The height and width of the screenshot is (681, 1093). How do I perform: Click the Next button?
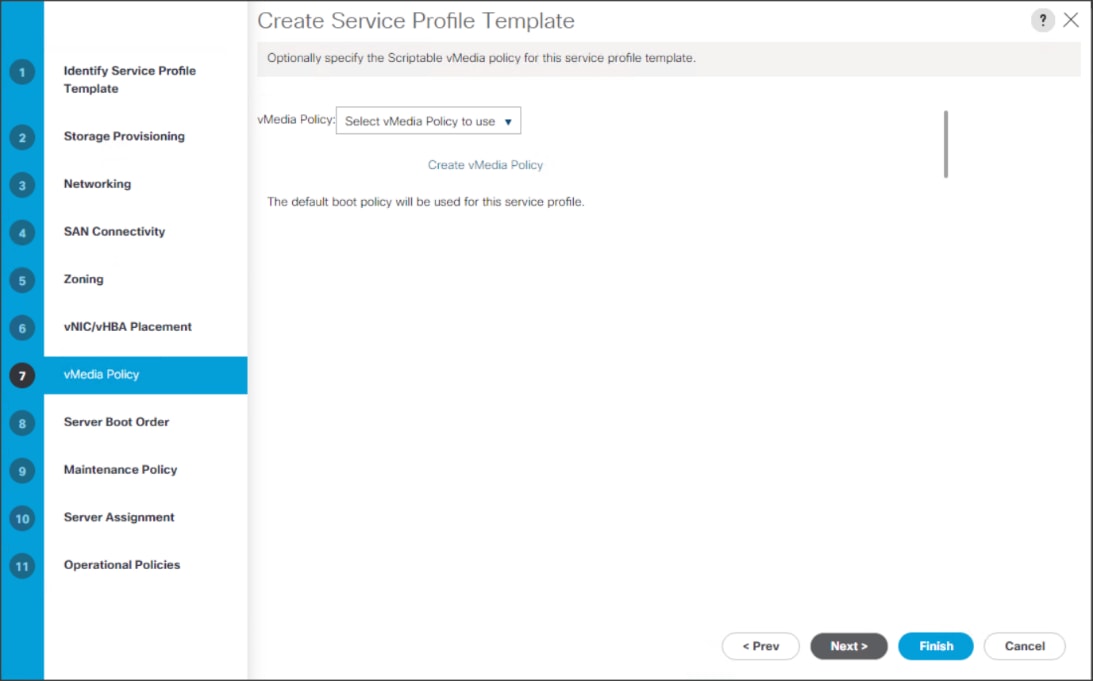click(849, 646)
